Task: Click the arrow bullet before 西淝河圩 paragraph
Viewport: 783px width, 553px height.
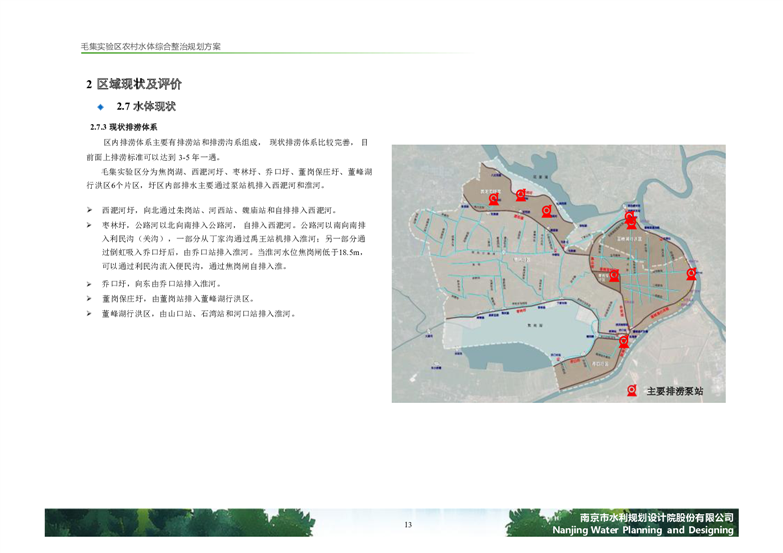Action: click(x=89, y=211)
